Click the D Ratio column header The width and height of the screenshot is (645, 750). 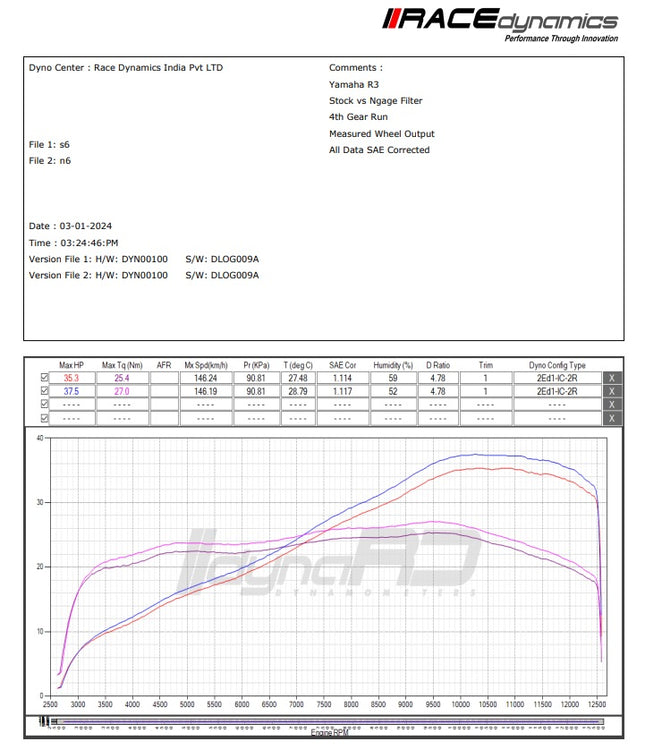pos(438,365)
